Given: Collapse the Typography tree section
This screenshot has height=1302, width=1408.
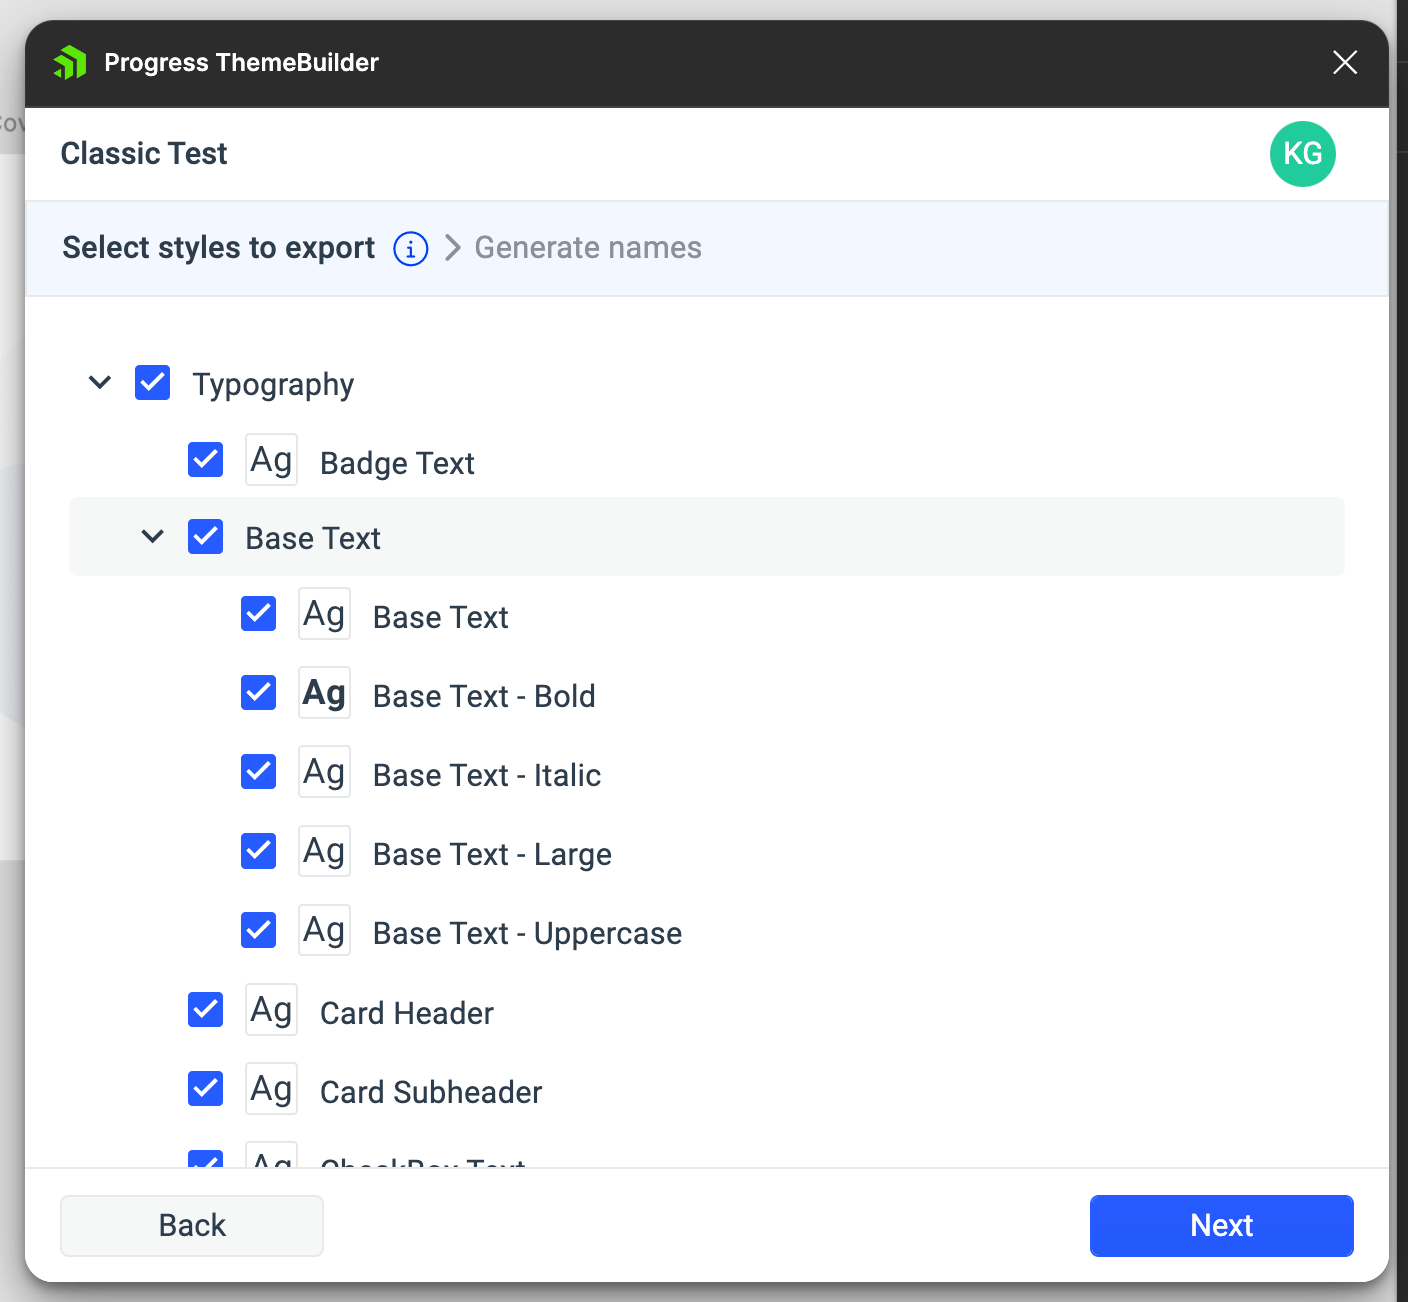Looking at the screenshot, I should (100, 382).
